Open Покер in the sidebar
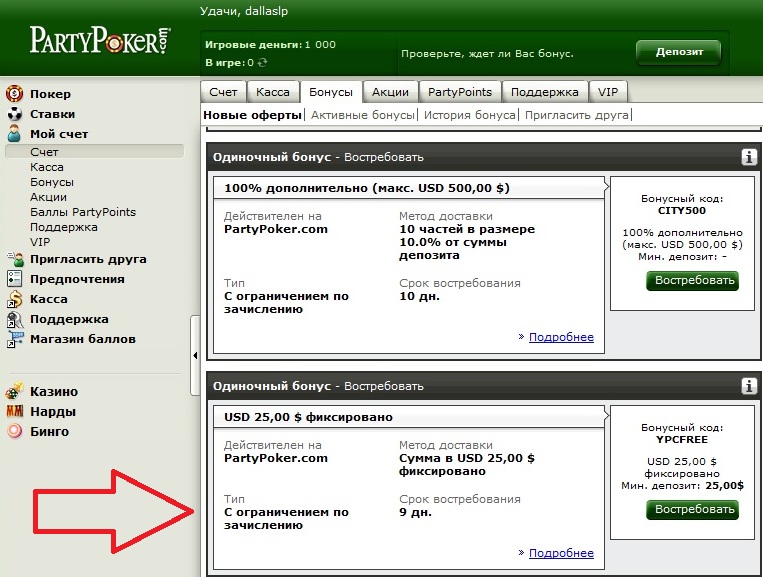The height and width of the screenshot is (577, 763). coord(51,94)
